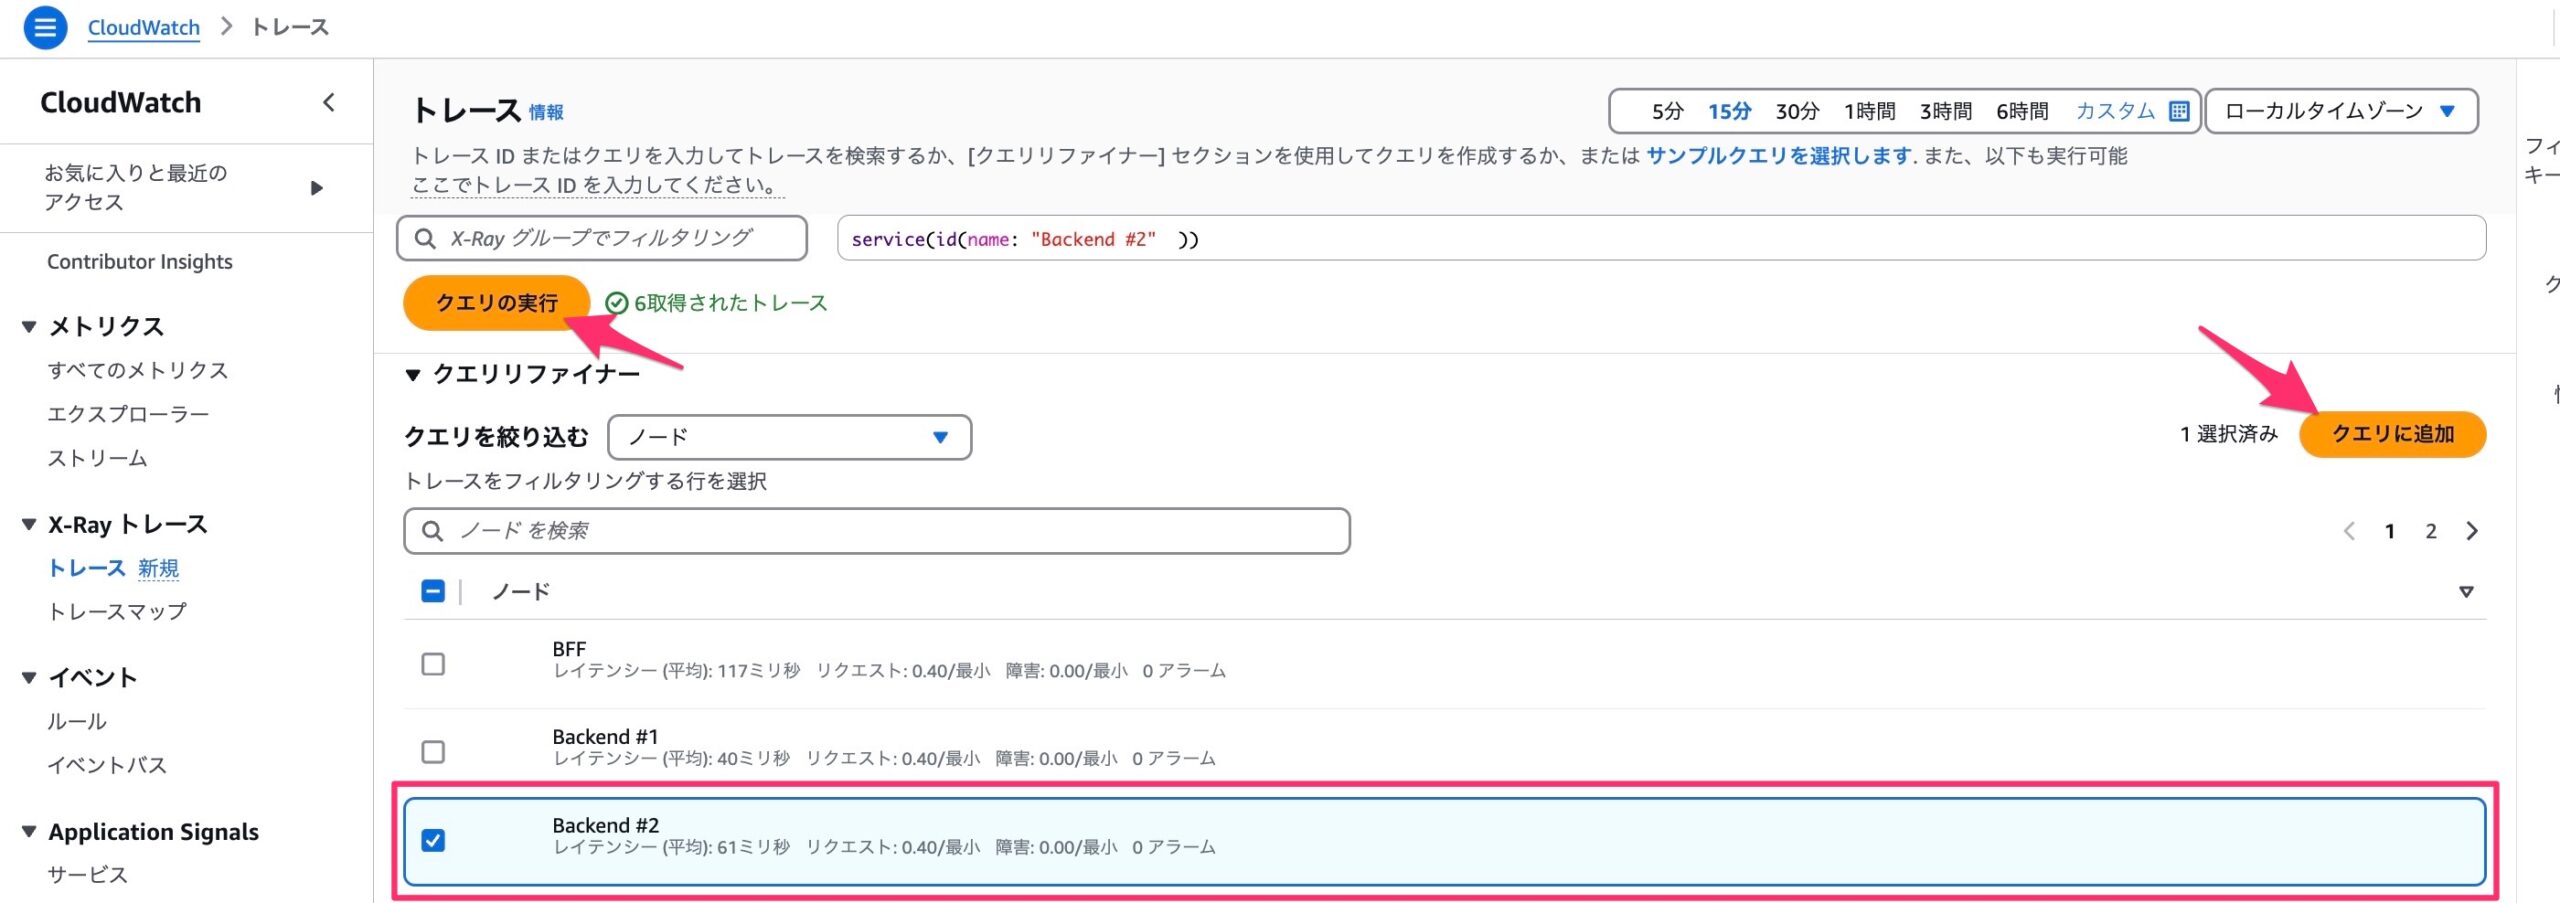Open すべてのメトリクス in sidebar

tap(138, 370)
